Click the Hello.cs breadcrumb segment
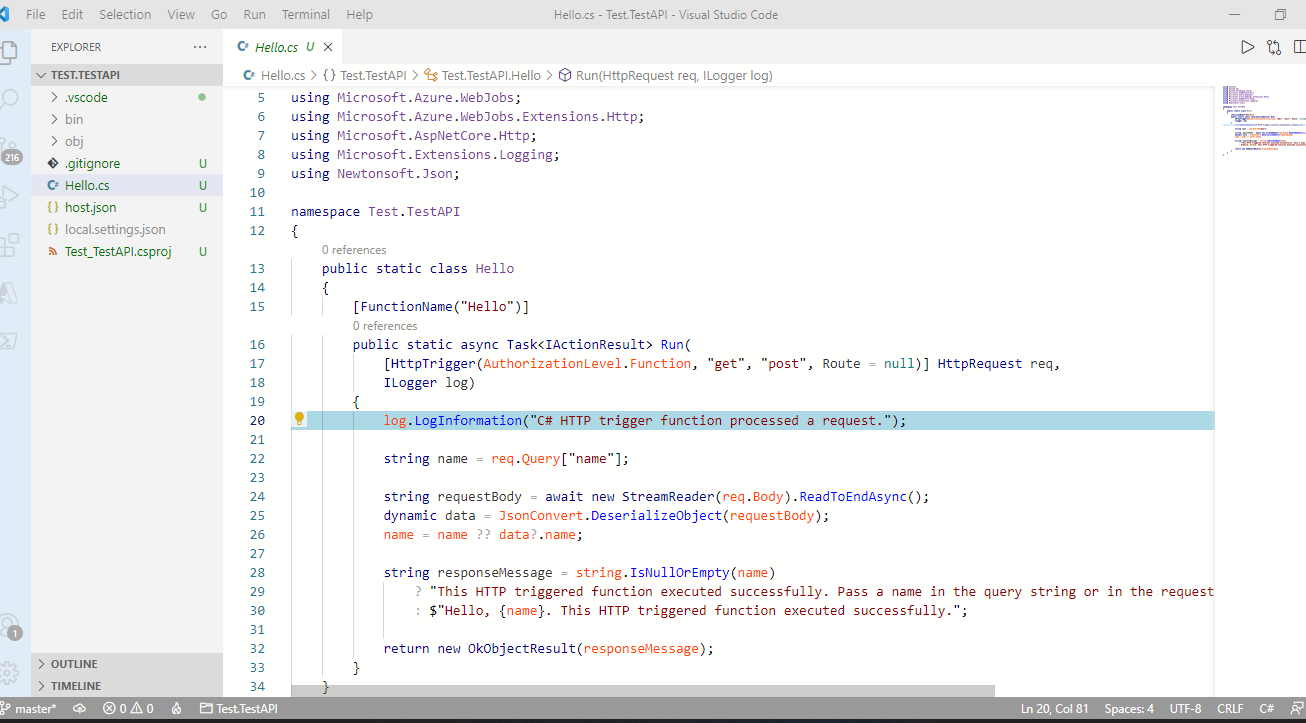1306x723 pixels. pos(275,75)
